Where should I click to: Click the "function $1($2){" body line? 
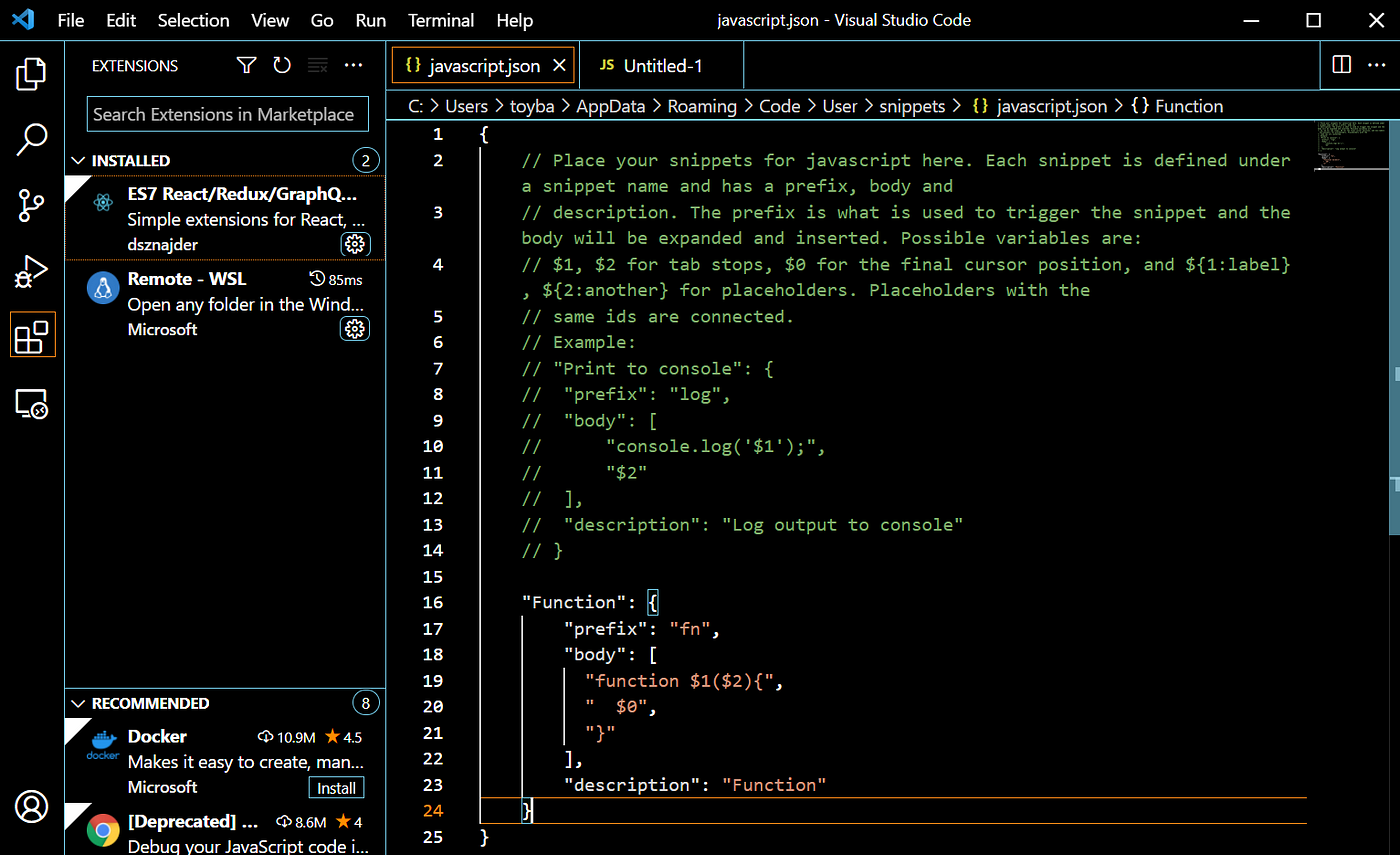pyautogui.click(x=680, y=681)
